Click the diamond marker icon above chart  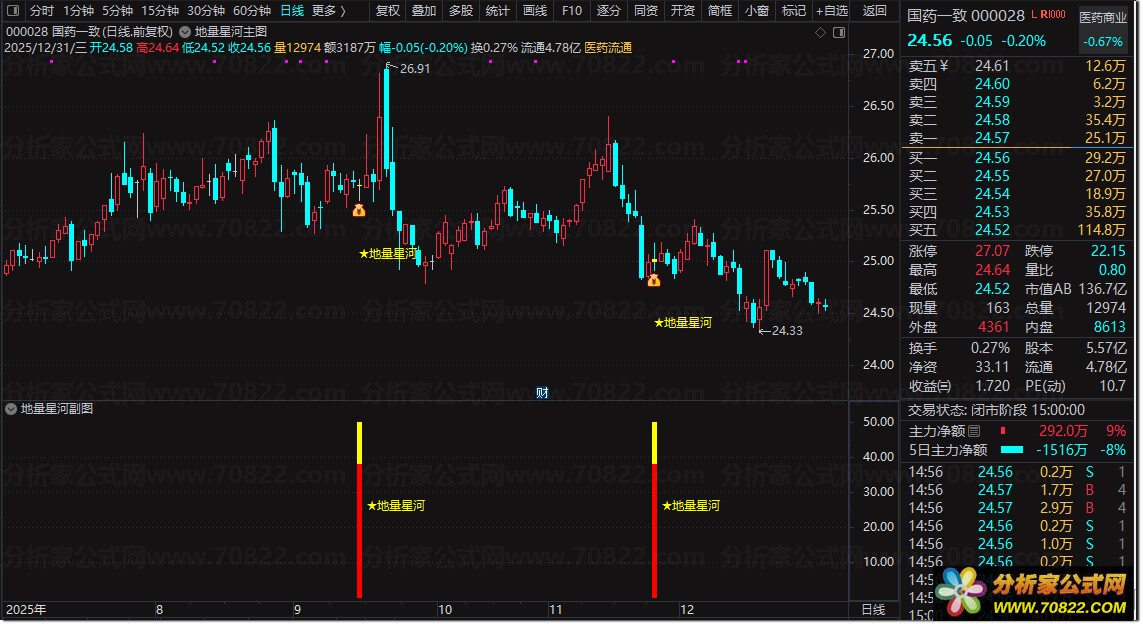point(820,32)
